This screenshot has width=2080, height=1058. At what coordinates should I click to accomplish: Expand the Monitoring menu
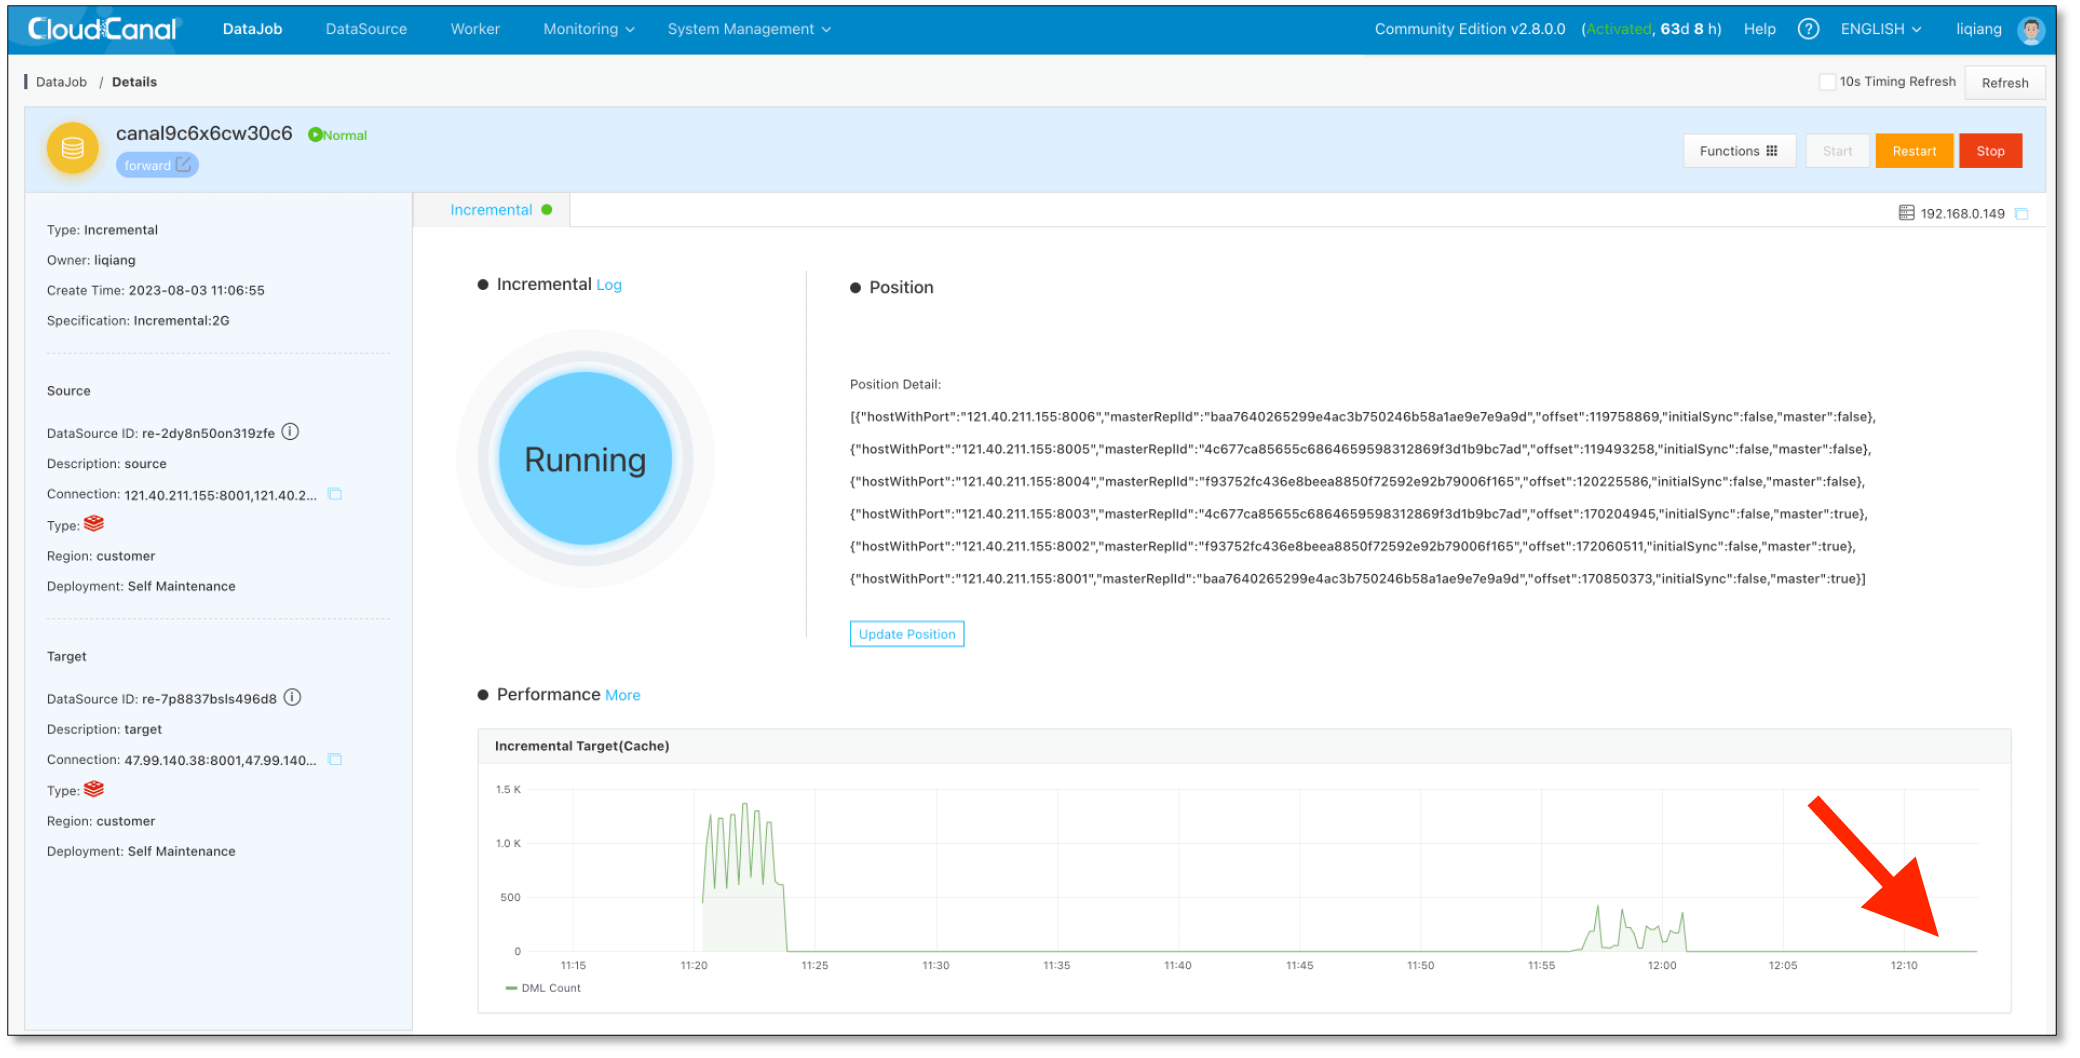tap(587, 29)
